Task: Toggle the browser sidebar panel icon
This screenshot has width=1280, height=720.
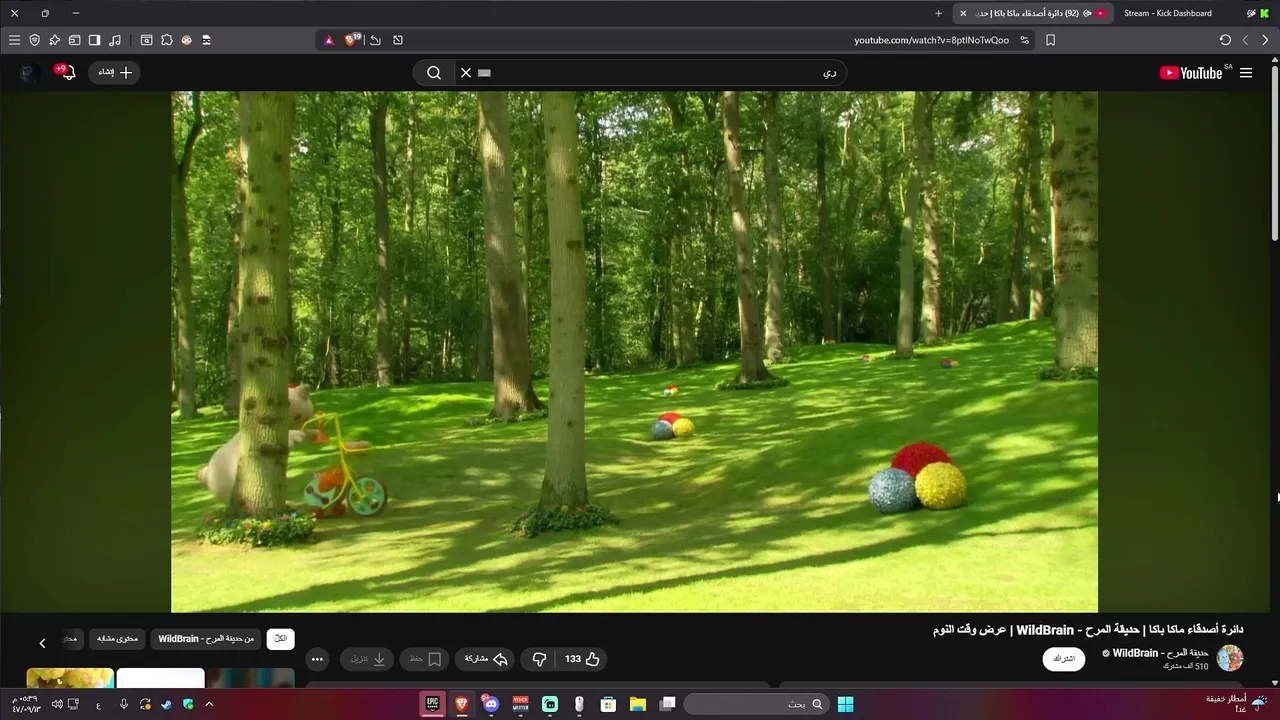Action: tap(94, 40)
